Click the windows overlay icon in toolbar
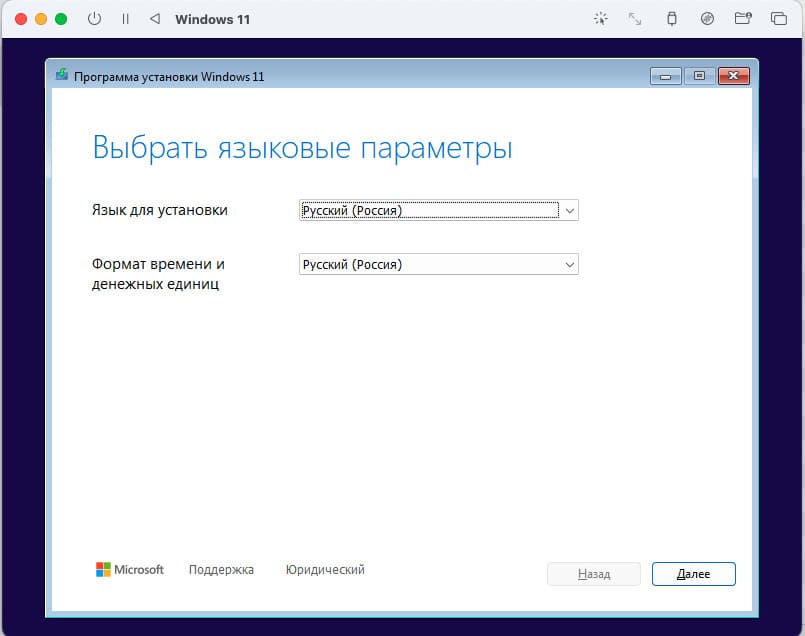The image size is (805, 636). coord(778,19)
